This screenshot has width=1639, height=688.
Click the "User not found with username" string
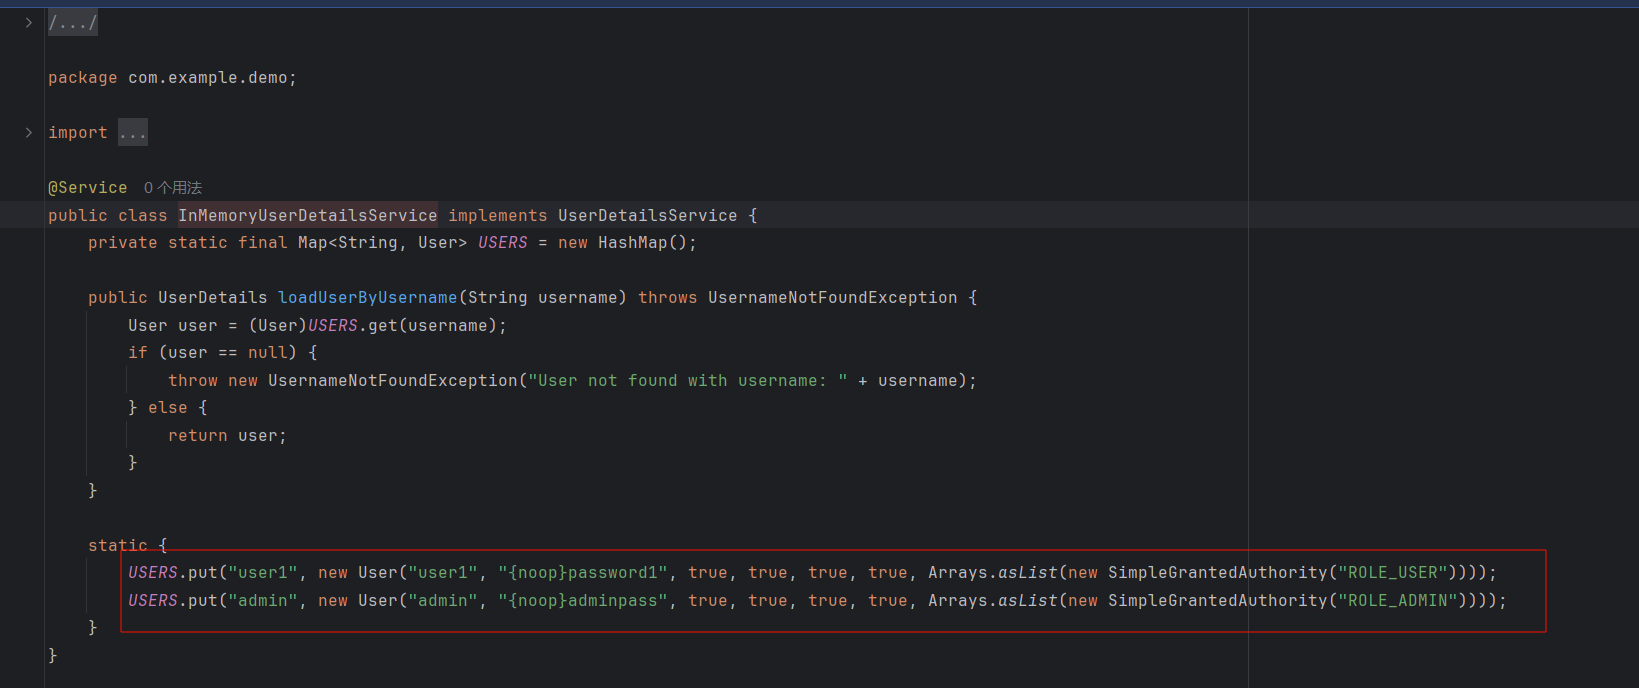pos(687,381)
